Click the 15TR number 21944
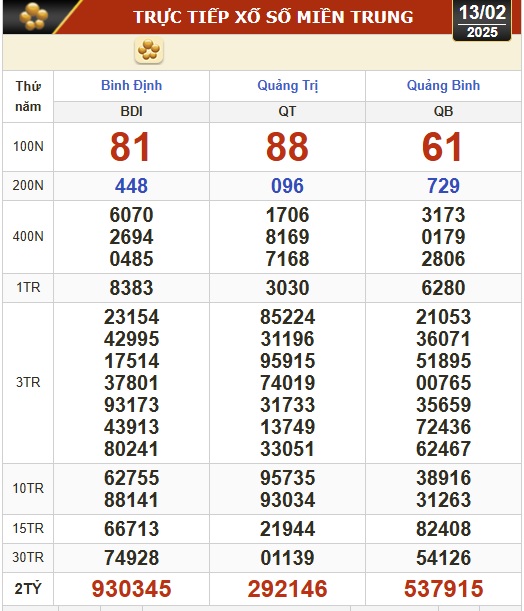 tap(288, 529)
